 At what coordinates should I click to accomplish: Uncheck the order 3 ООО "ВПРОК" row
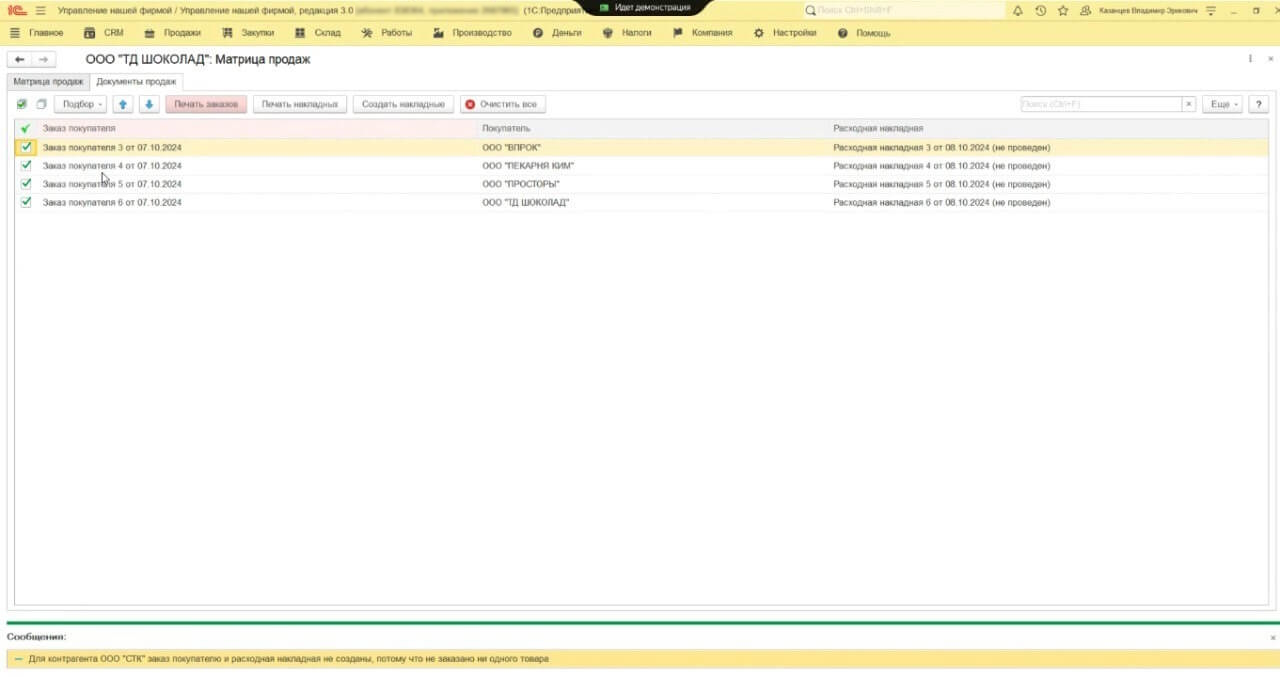pyautogui.click(x=26, y=147)
